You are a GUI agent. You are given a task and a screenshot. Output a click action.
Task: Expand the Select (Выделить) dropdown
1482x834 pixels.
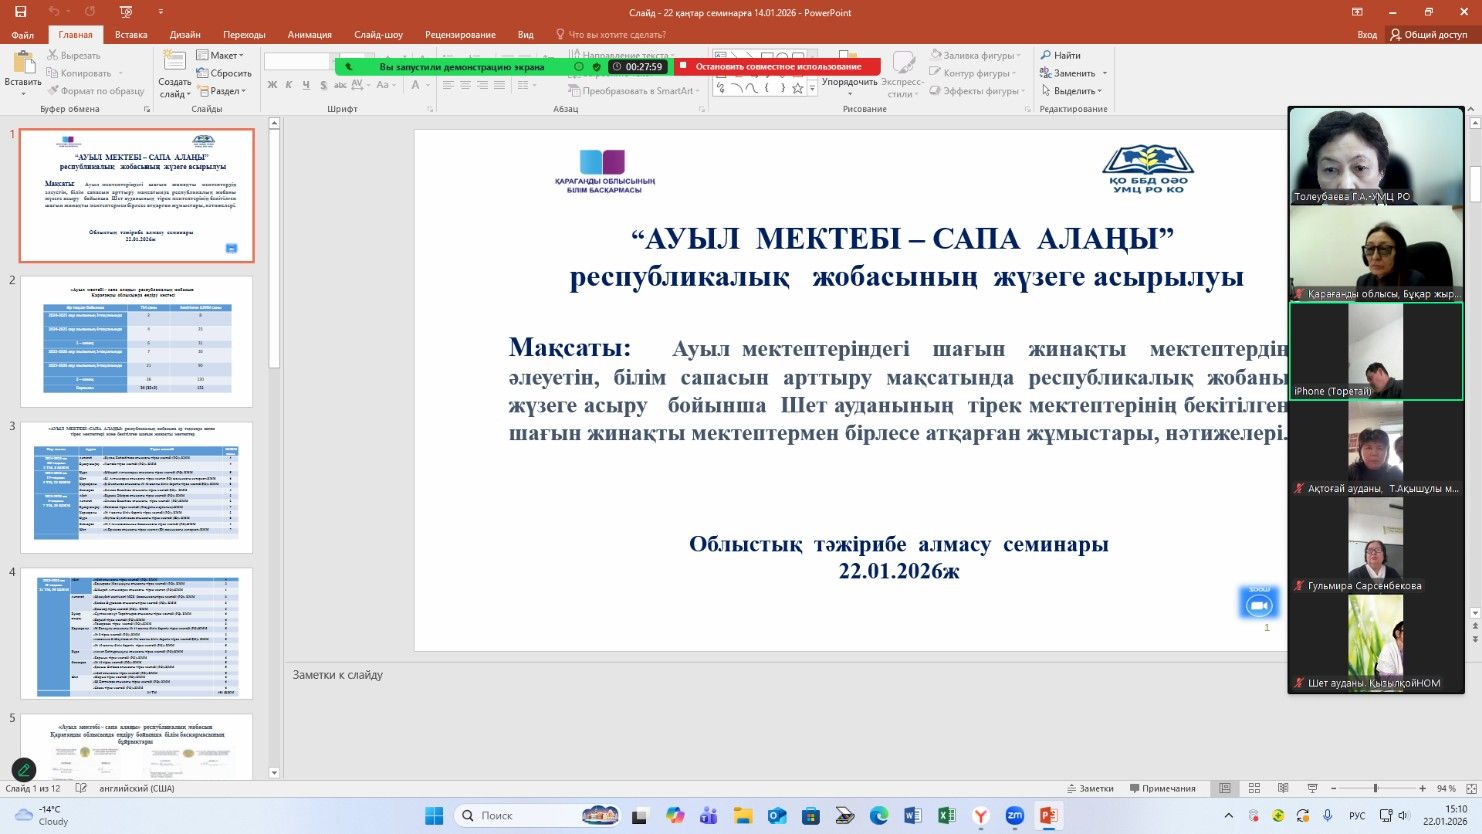pos(1074,91)
